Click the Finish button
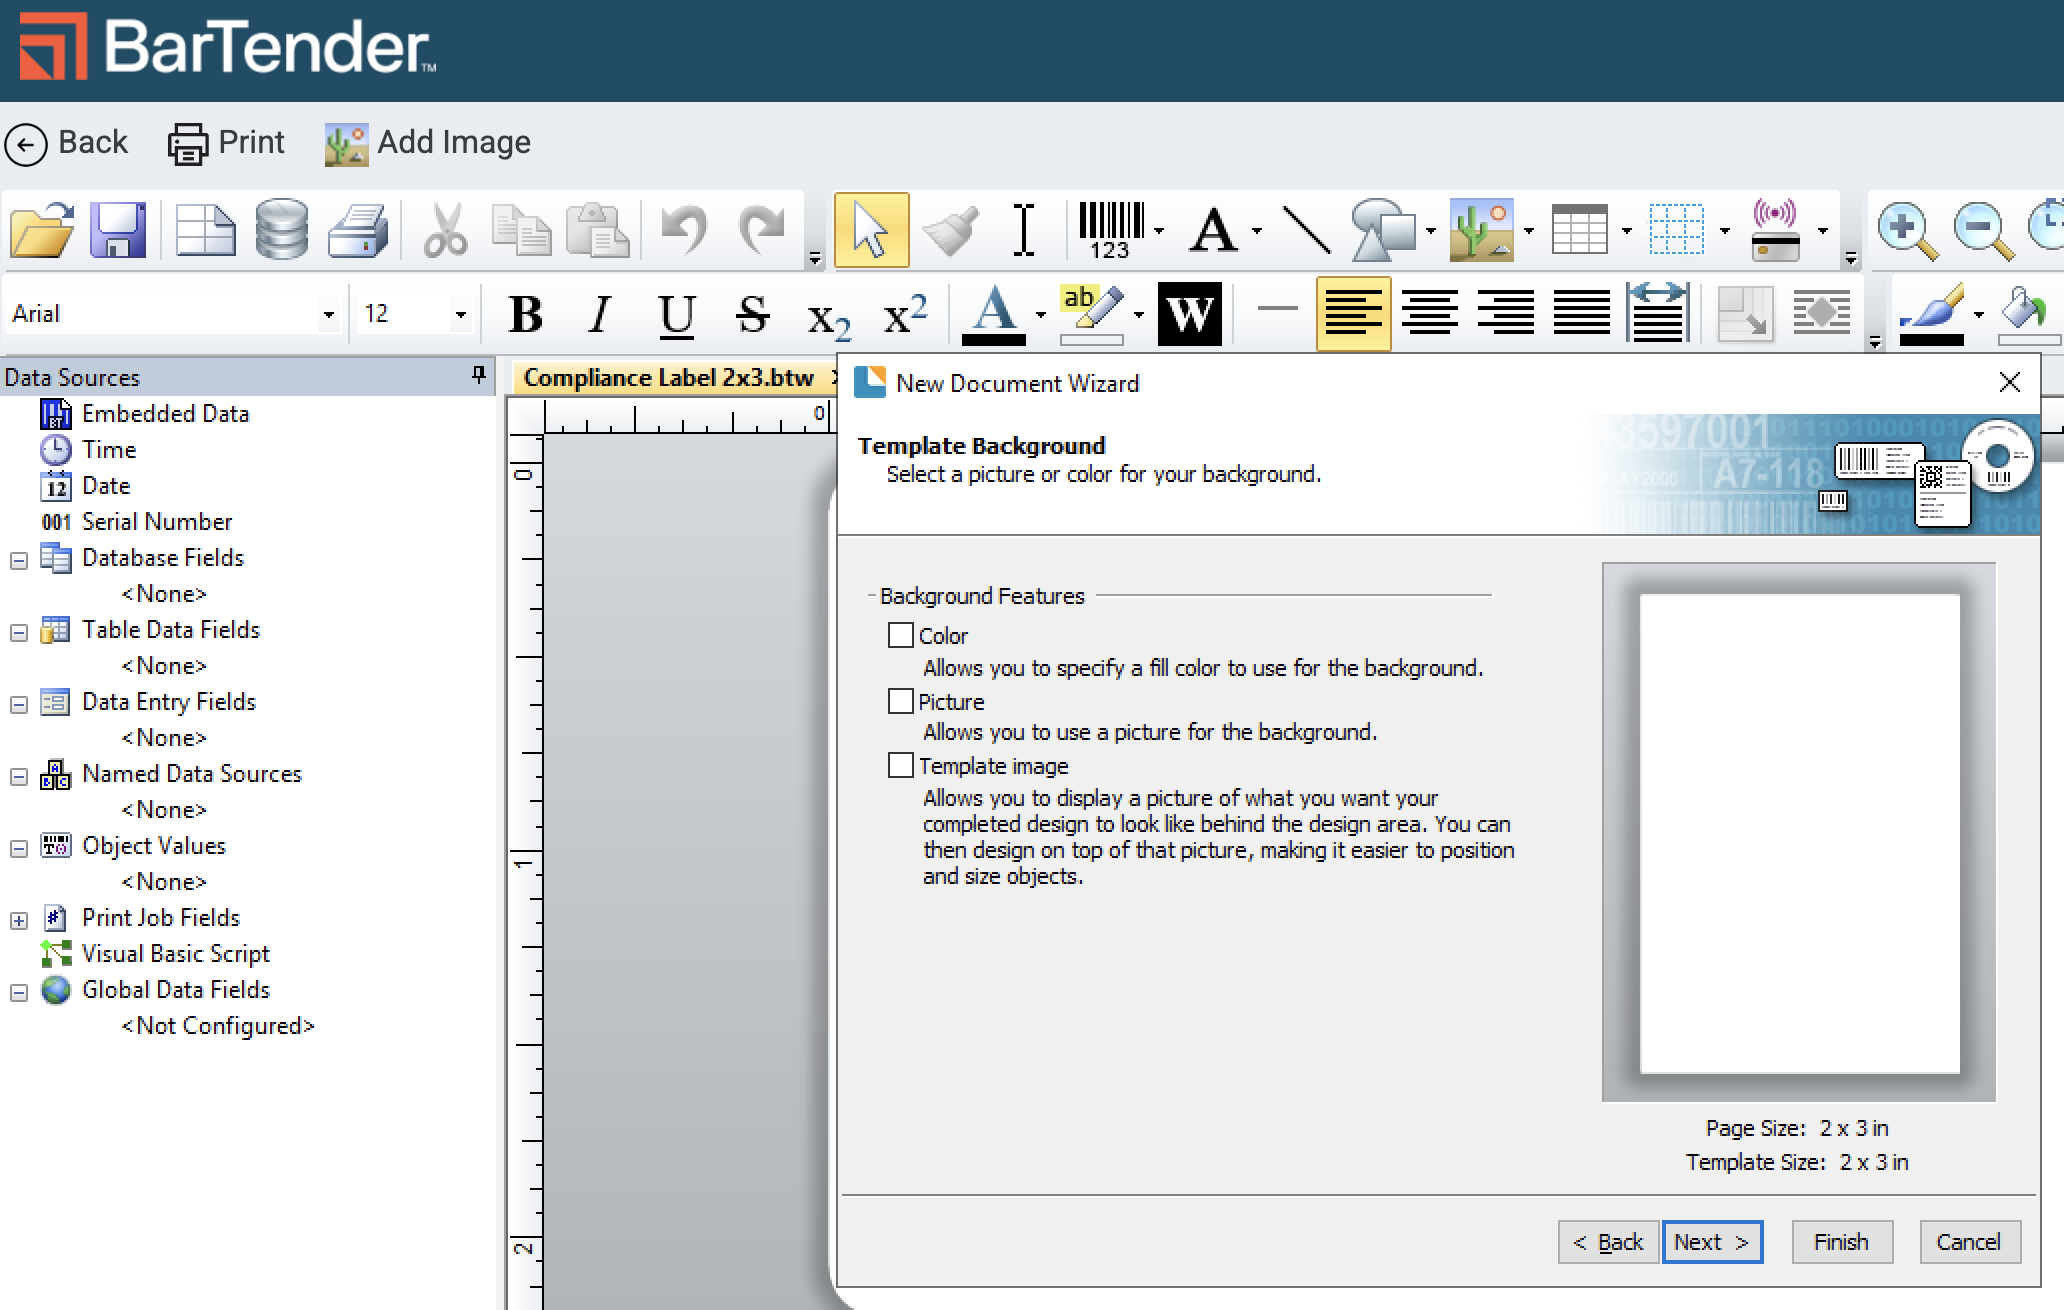This screenshot has height=1310, width=2064. [1841, 1242]
